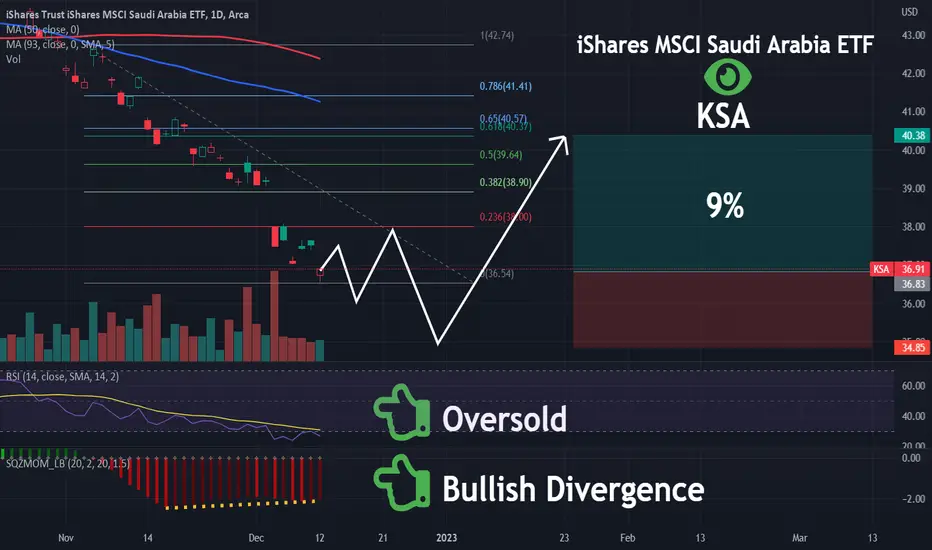This screenshot has width=932, height=550.
Task: Click the pointing hand icon beside Oversold
Action: 402,413
